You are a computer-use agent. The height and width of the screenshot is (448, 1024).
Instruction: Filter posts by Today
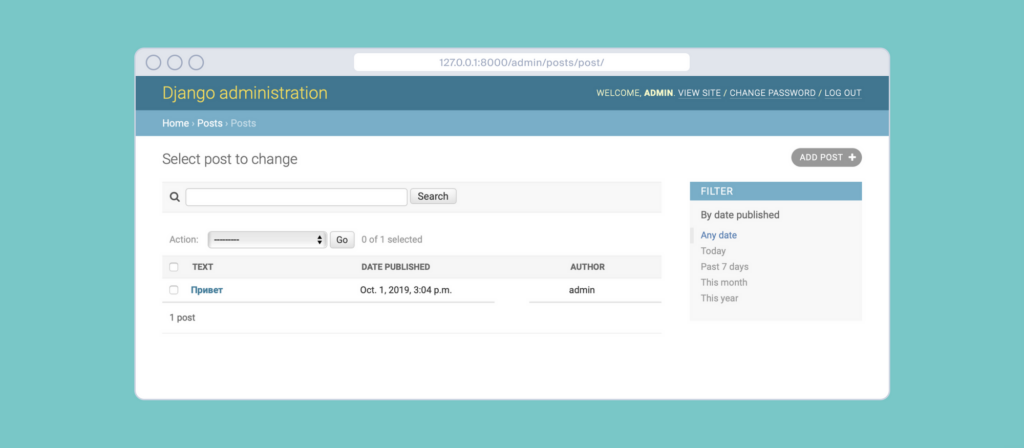pos(713,251)
